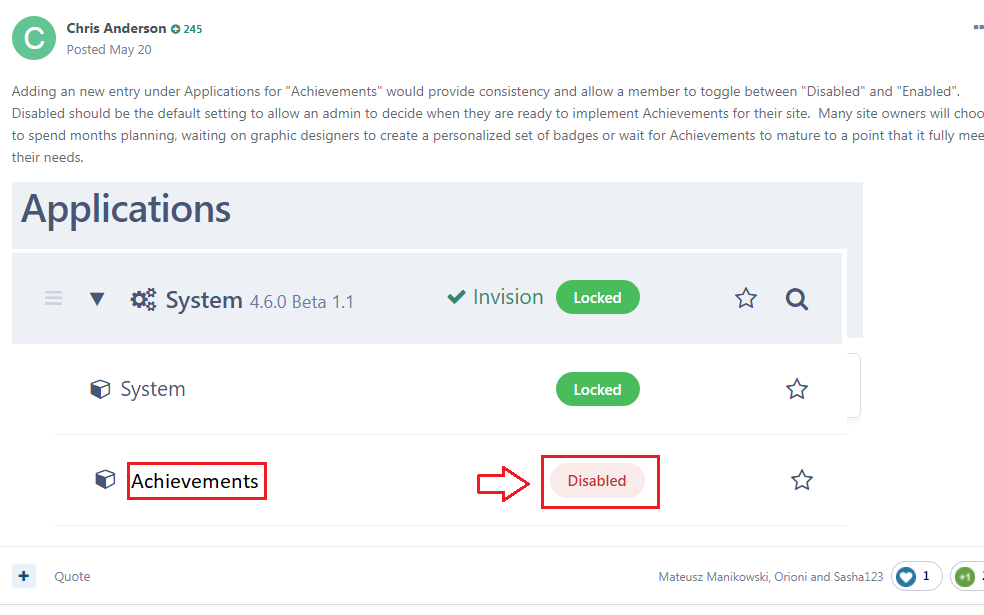Click the Invision green checkmark label
Image resolution: width=984 pixels, height=615 pixels.
click(x=495, y=297)
